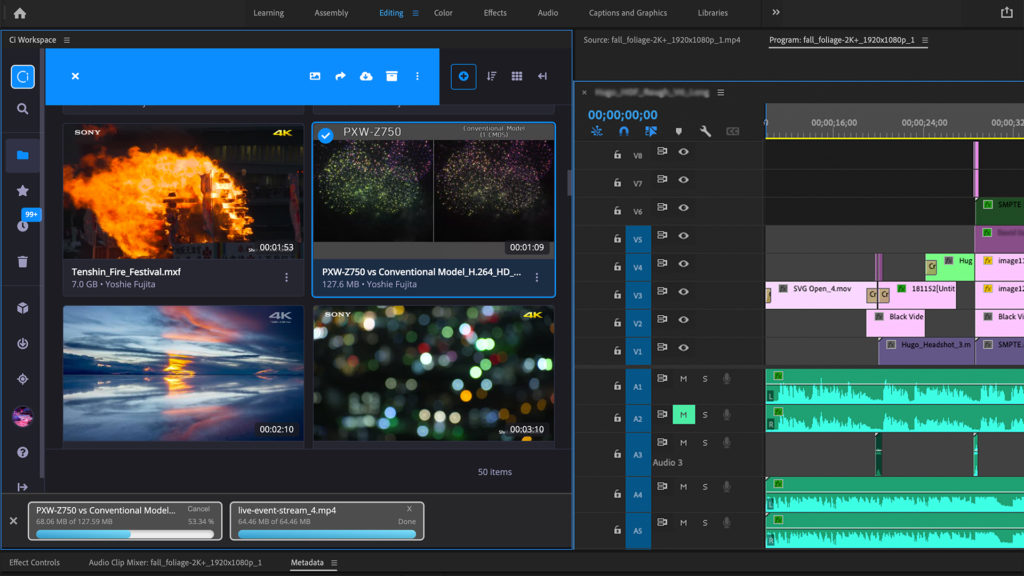
Task: Open the Ci help question-mark icon
Action: pos(22,452)
